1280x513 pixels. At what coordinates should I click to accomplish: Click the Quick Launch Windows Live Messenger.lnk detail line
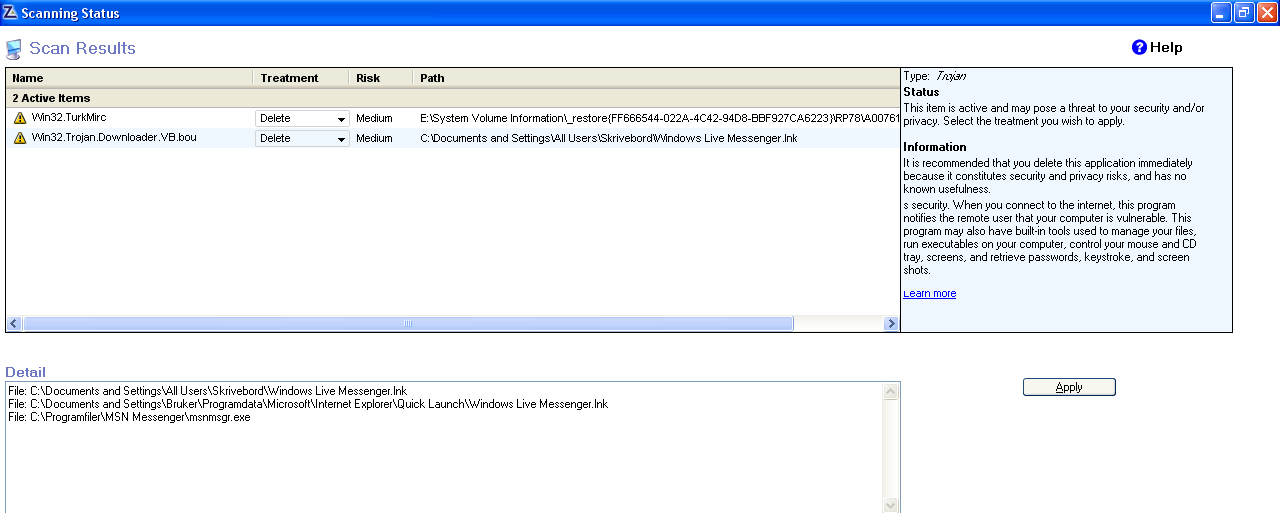pos(307,404)
